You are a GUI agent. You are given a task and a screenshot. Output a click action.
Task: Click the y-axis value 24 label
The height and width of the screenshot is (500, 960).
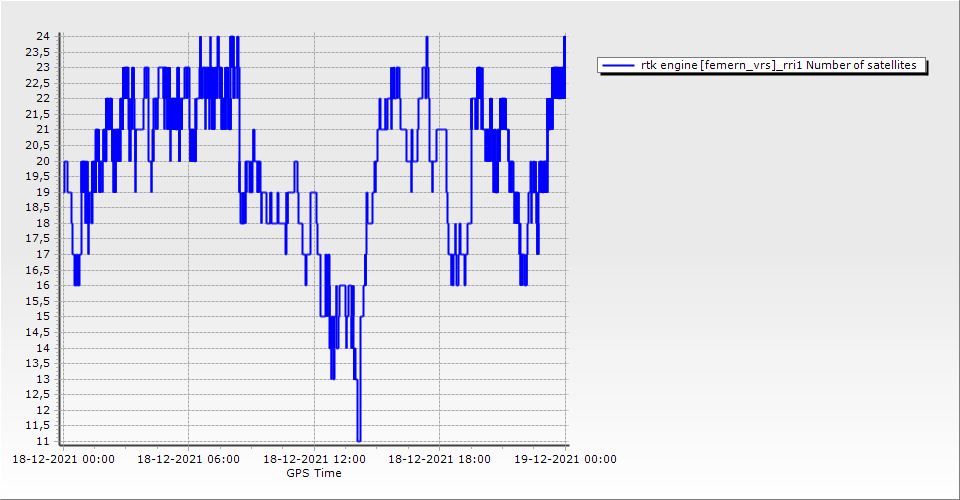(44, 36)
